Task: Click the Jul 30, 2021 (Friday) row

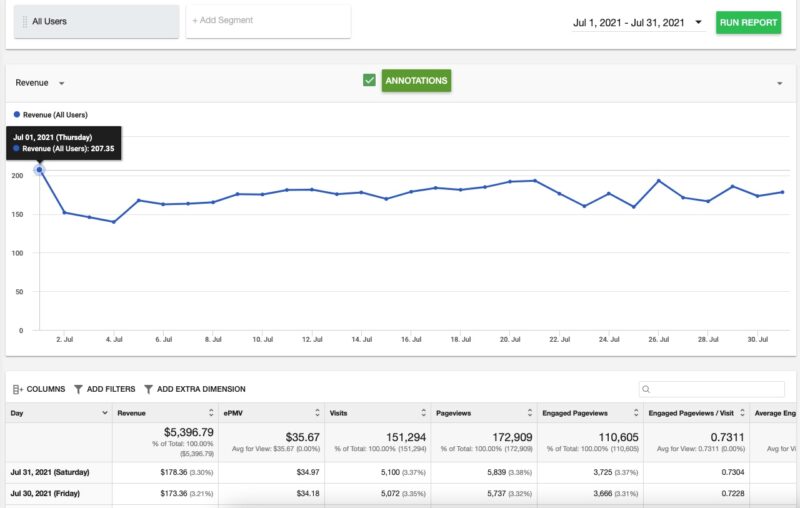Action: [x=400, y=494]
